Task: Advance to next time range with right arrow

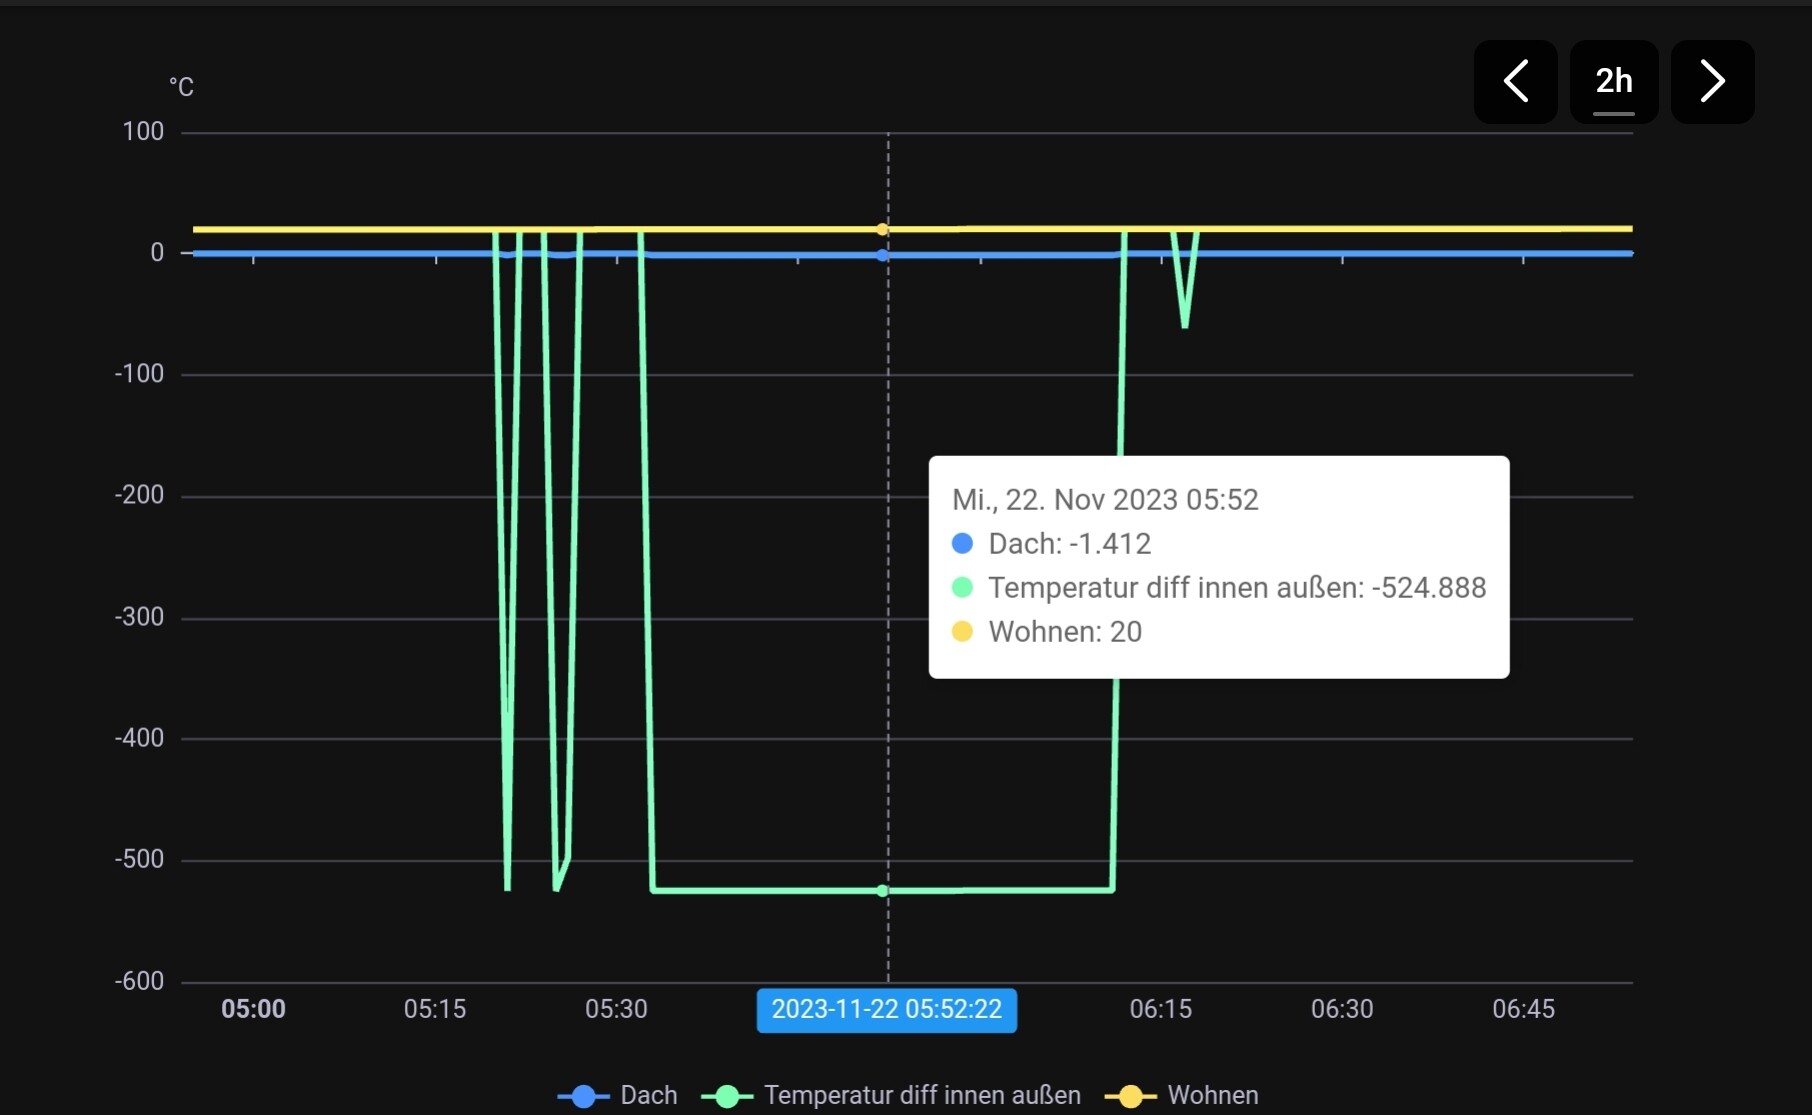Action: coord(1712,81)
